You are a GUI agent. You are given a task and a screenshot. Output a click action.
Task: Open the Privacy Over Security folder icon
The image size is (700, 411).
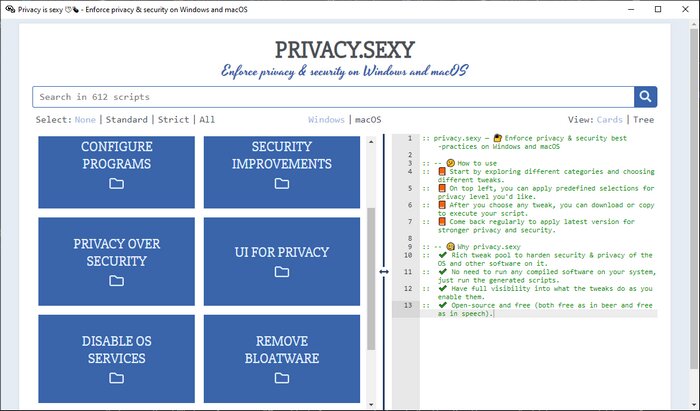pos(117,281)
